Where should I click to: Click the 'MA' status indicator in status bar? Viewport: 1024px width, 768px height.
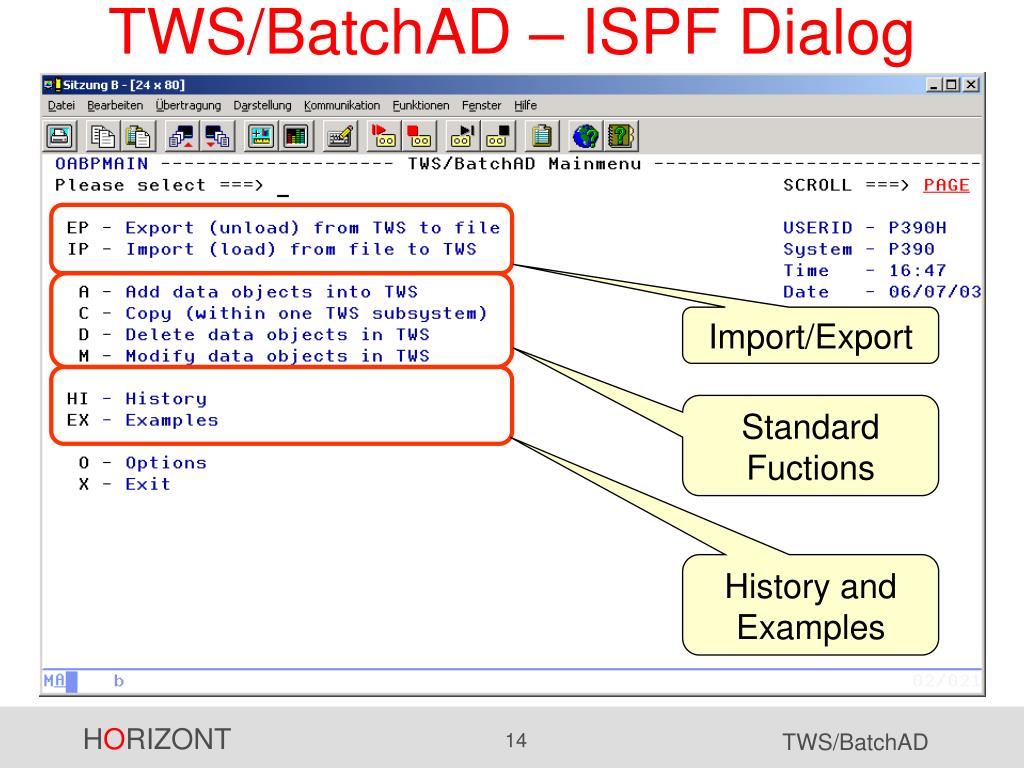click(x=55, y=680)
